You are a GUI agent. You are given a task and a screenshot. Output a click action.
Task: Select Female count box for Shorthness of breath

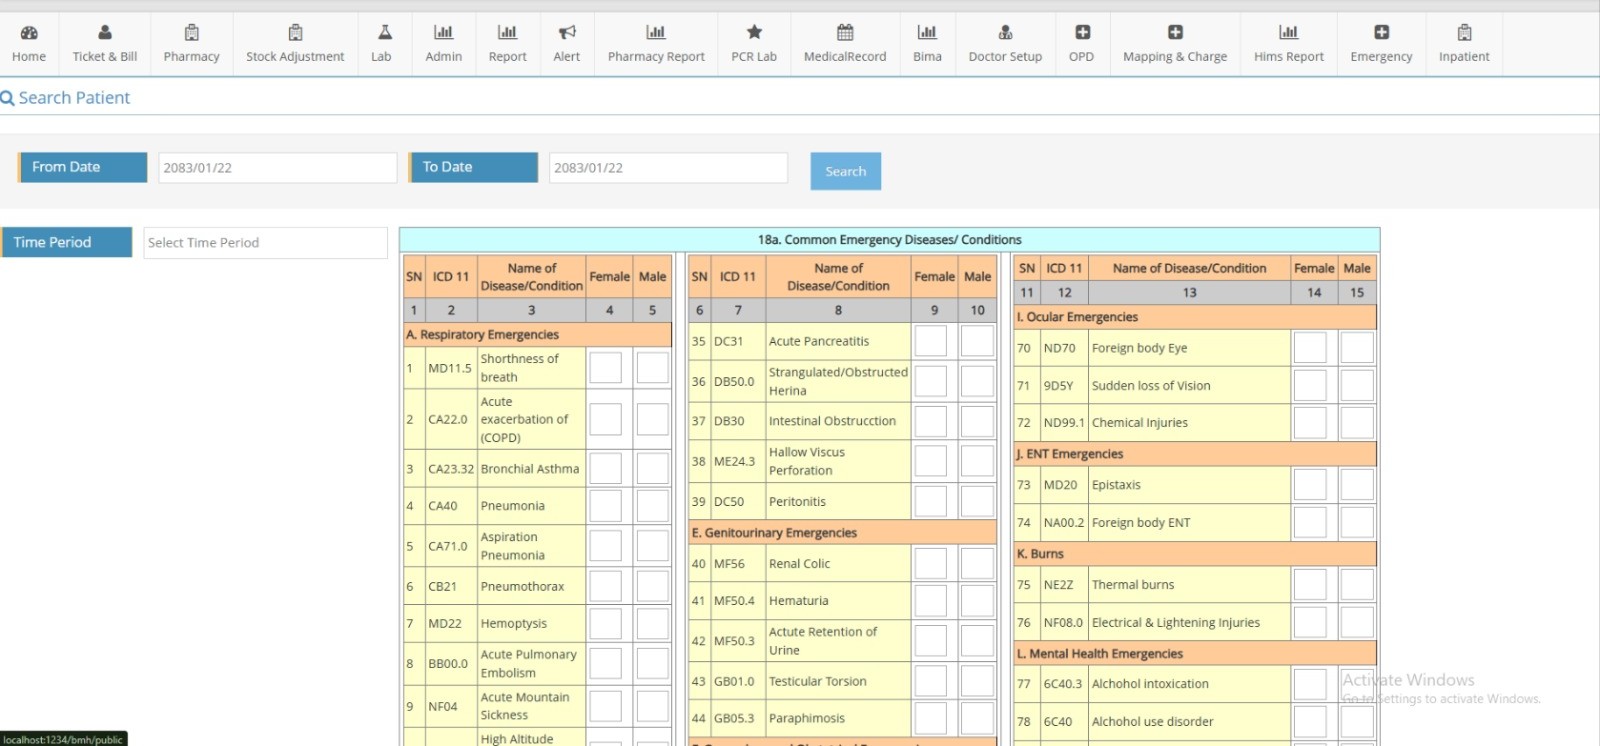(605, 368)
